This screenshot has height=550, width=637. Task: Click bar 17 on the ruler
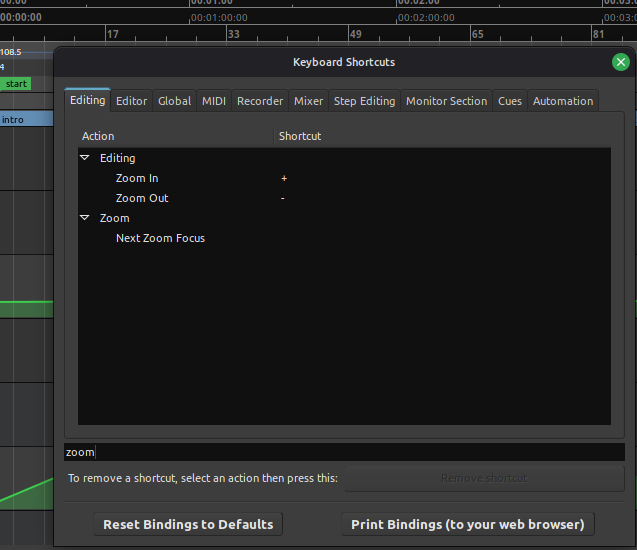(113, 34)
